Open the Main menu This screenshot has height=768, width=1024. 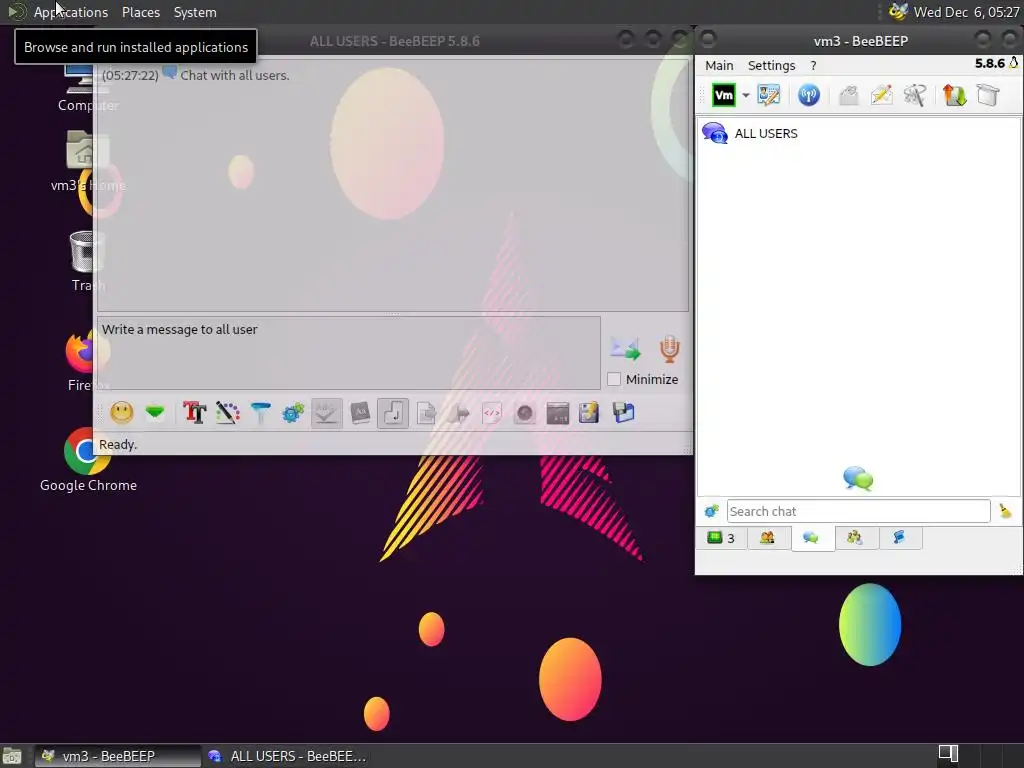[x=719, y=65]
